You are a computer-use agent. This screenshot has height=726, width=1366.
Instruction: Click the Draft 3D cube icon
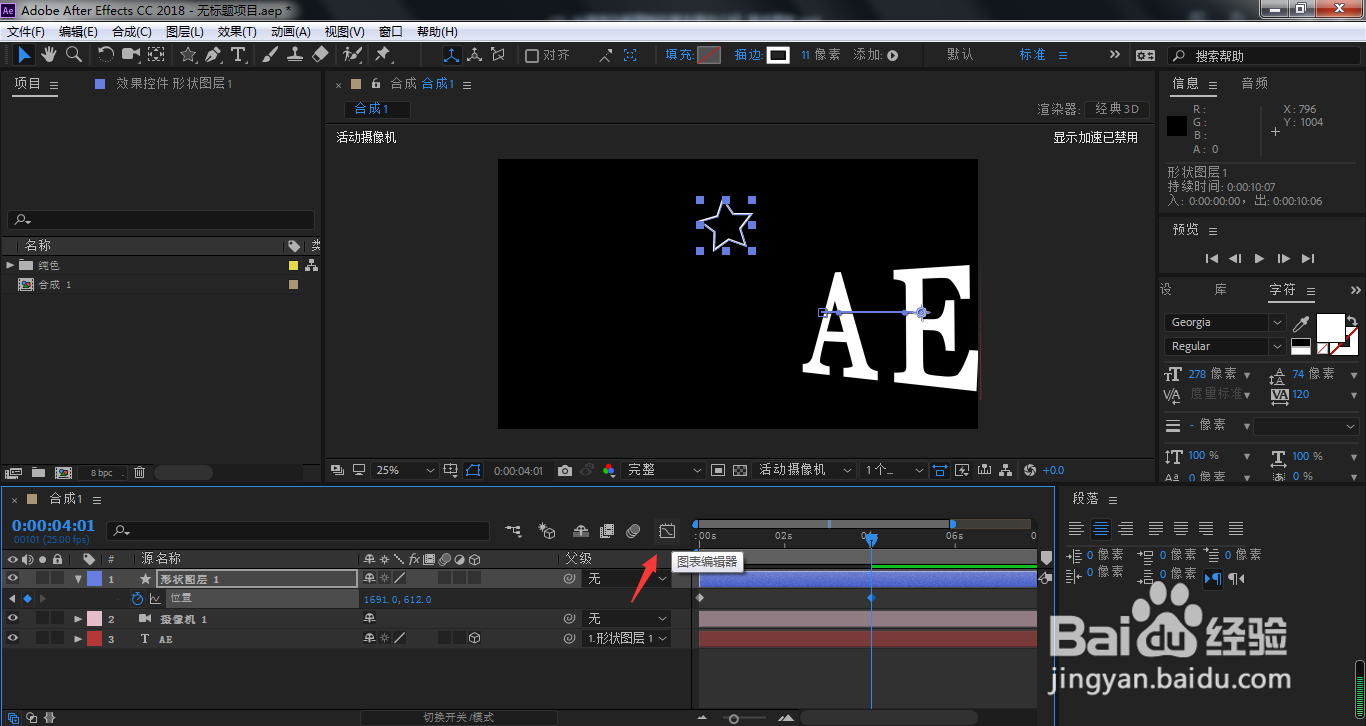coord(547,531)
